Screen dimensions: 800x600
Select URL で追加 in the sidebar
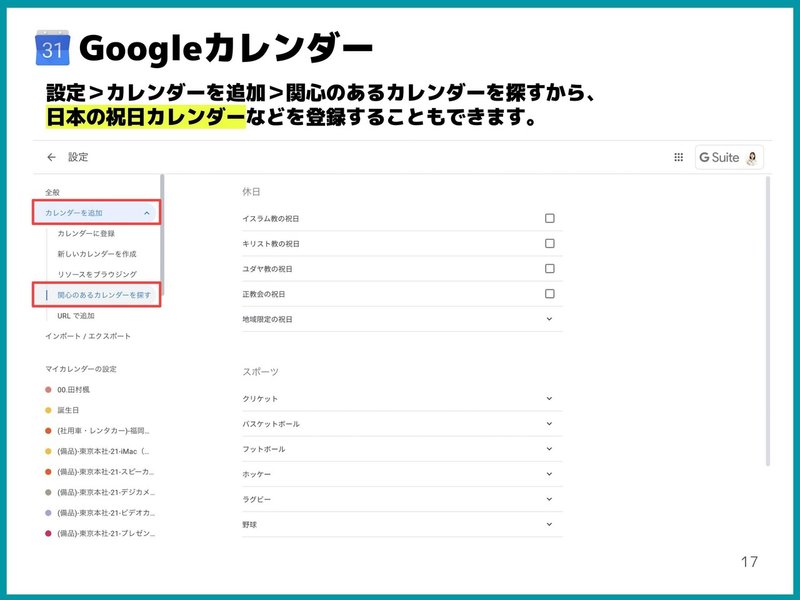click(76, 316)
